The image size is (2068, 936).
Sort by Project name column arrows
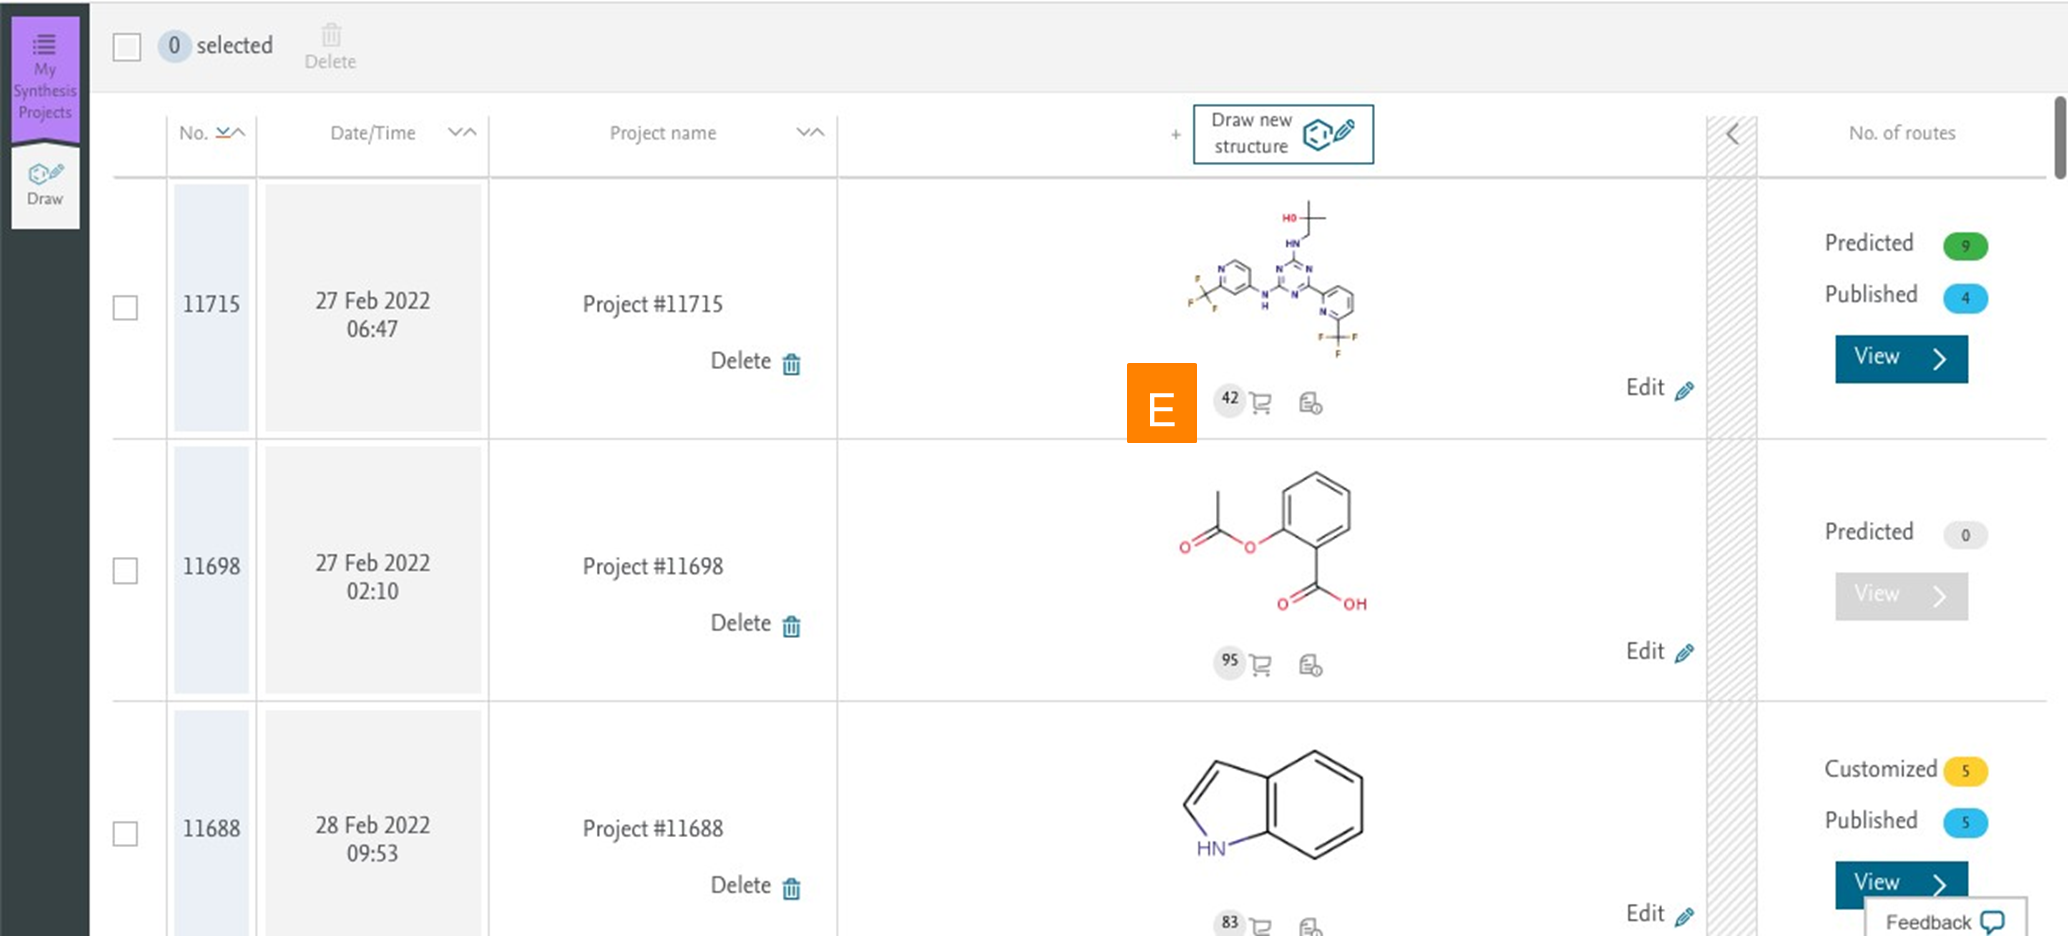click(810, 133)
